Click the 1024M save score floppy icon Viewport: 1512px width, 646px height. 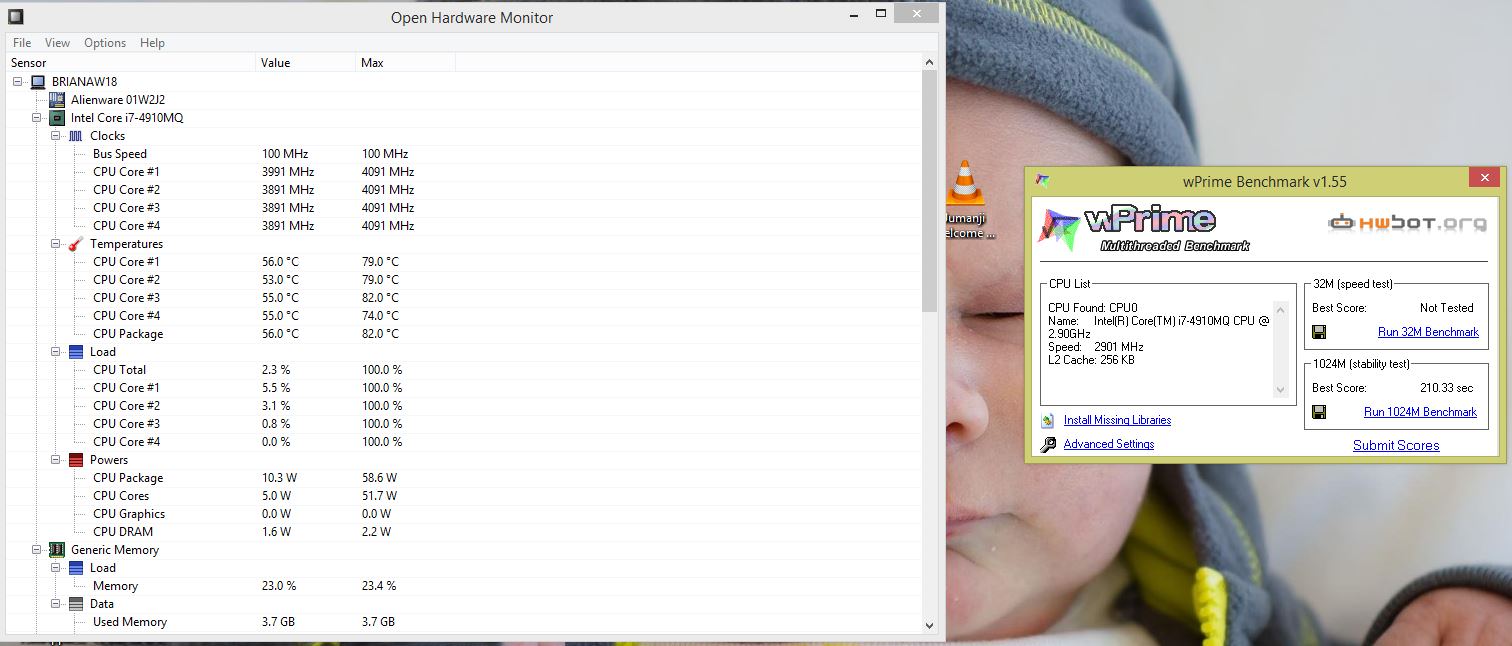tap(1319, 412)
